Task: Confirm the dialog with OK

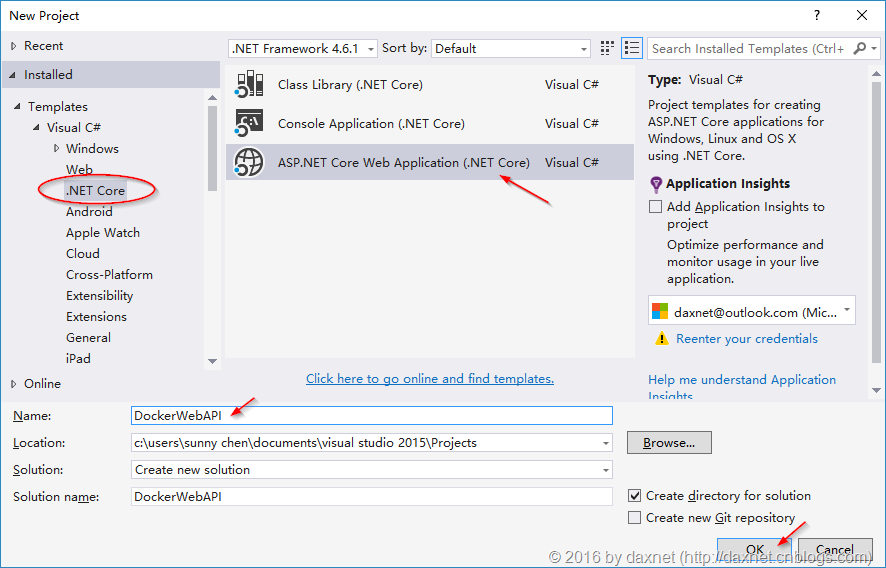Action: (x=754, y=549)
